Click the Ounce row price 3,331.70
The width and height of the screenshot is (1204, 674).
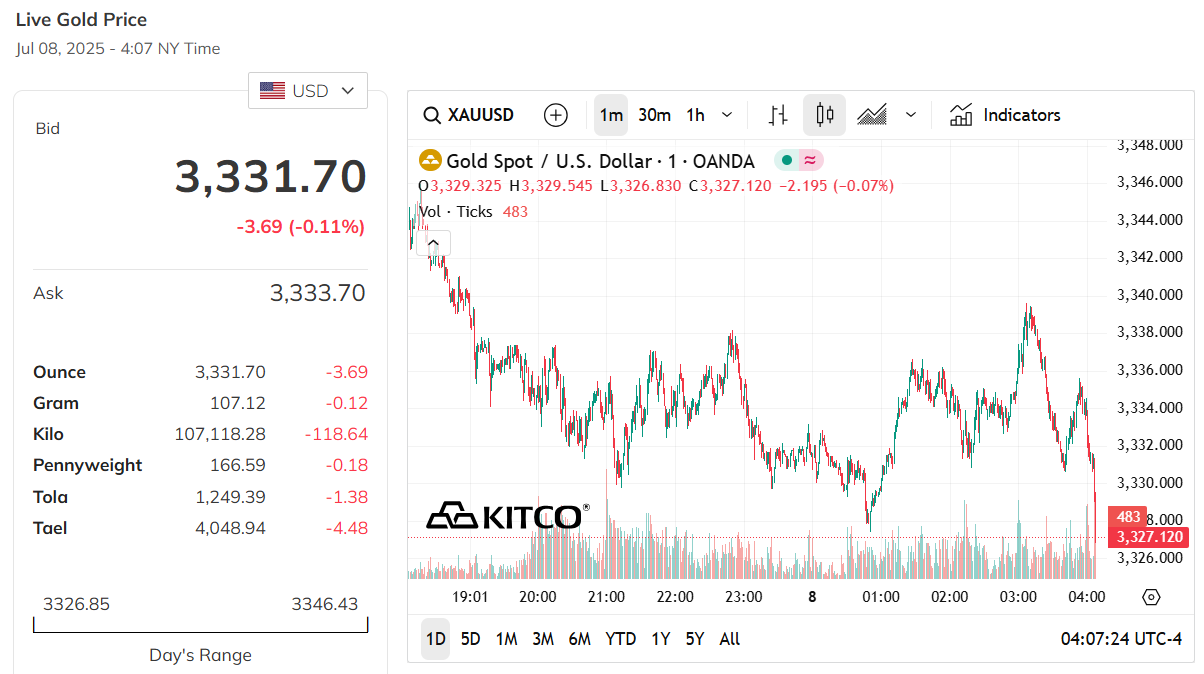(x=230, y=372)
